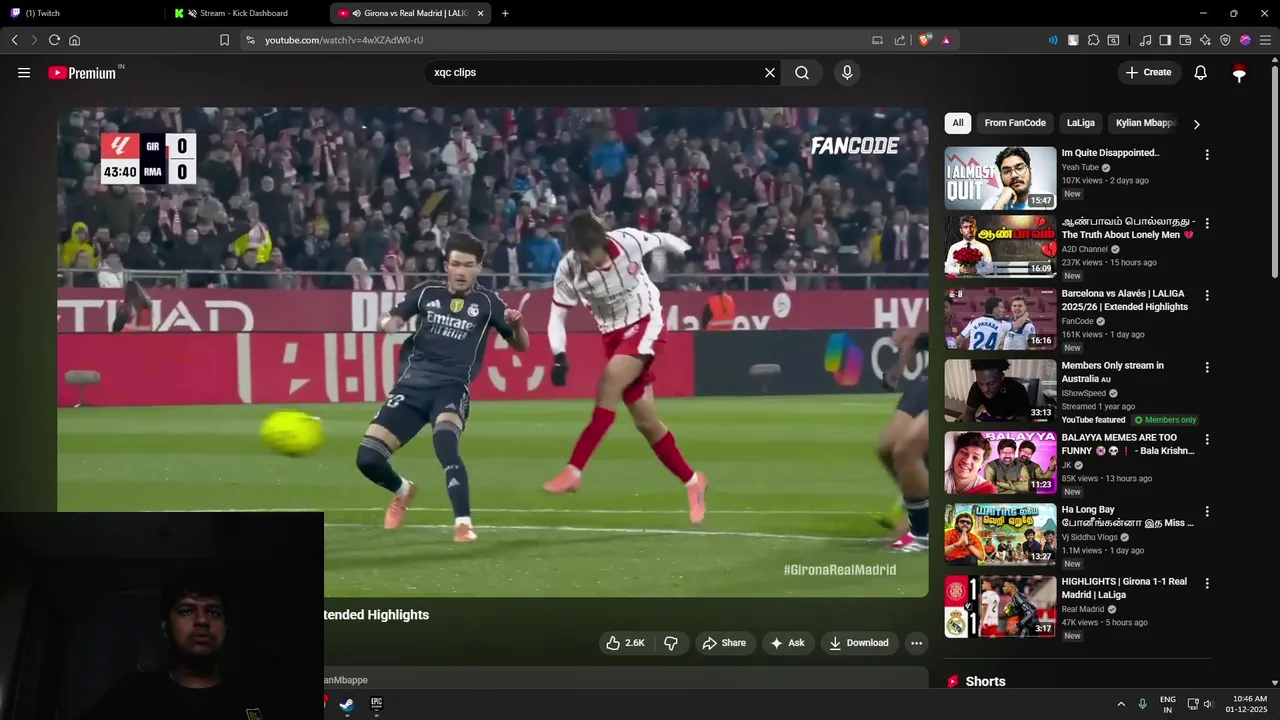
Task: Open the YouTube hamburger guide menu
Action: coord(24,73)
